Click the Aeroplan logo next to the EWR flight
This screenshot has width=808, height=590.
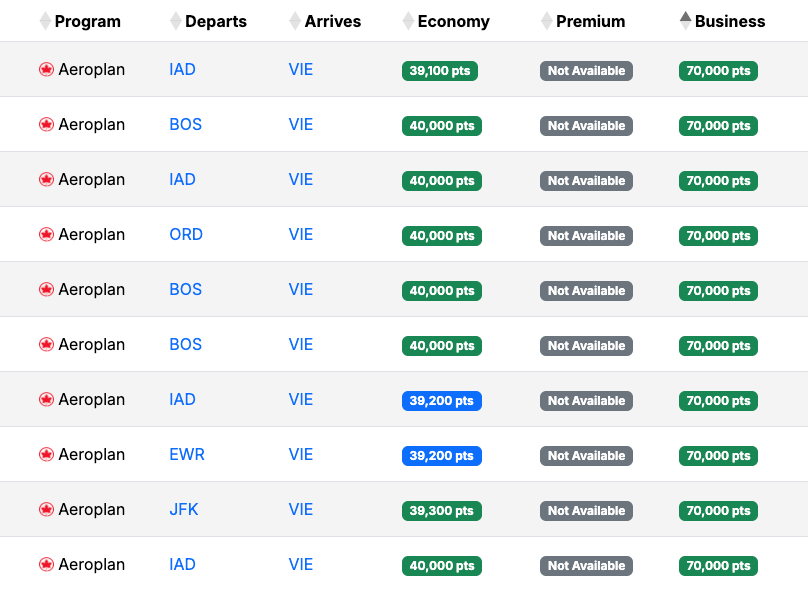(47, 454)
